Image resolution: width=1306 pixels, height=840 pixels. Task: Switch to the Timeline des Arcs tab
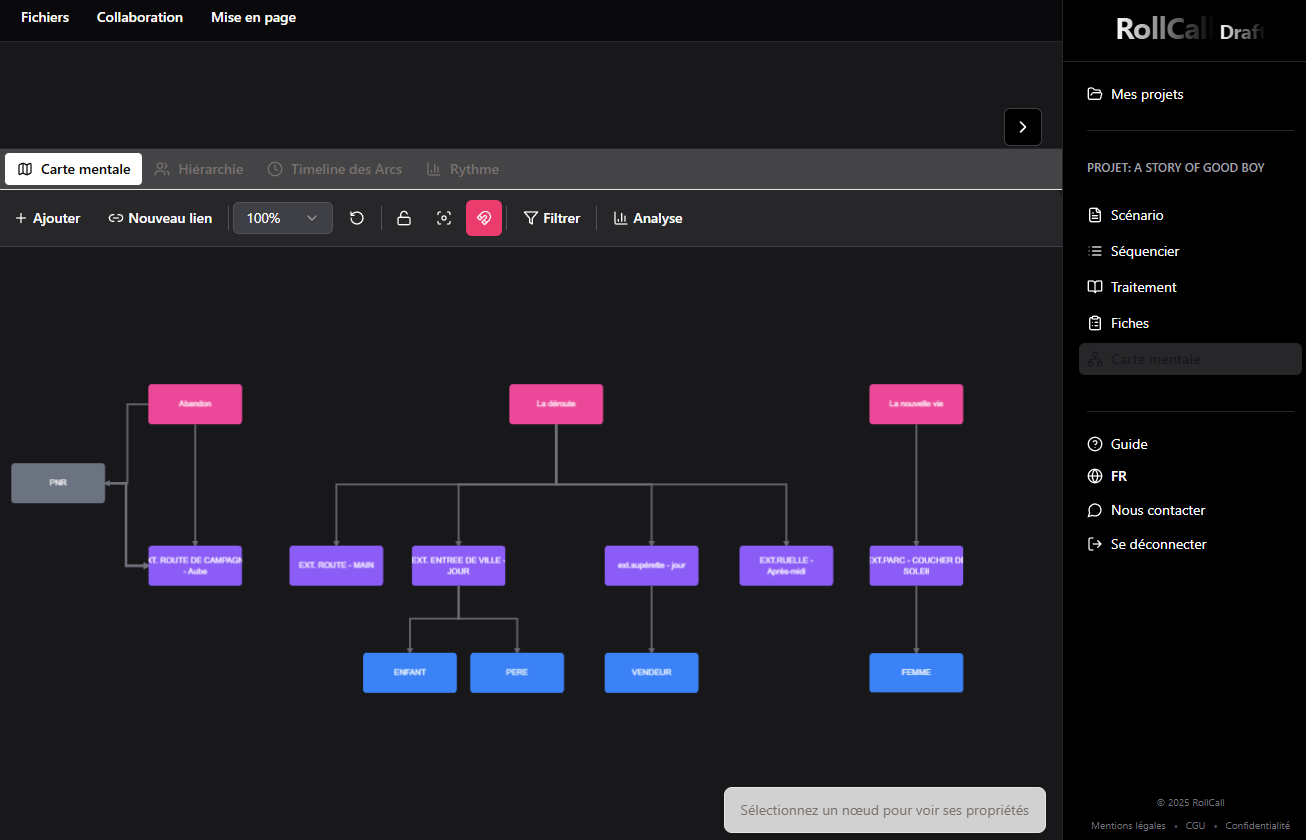335,169
